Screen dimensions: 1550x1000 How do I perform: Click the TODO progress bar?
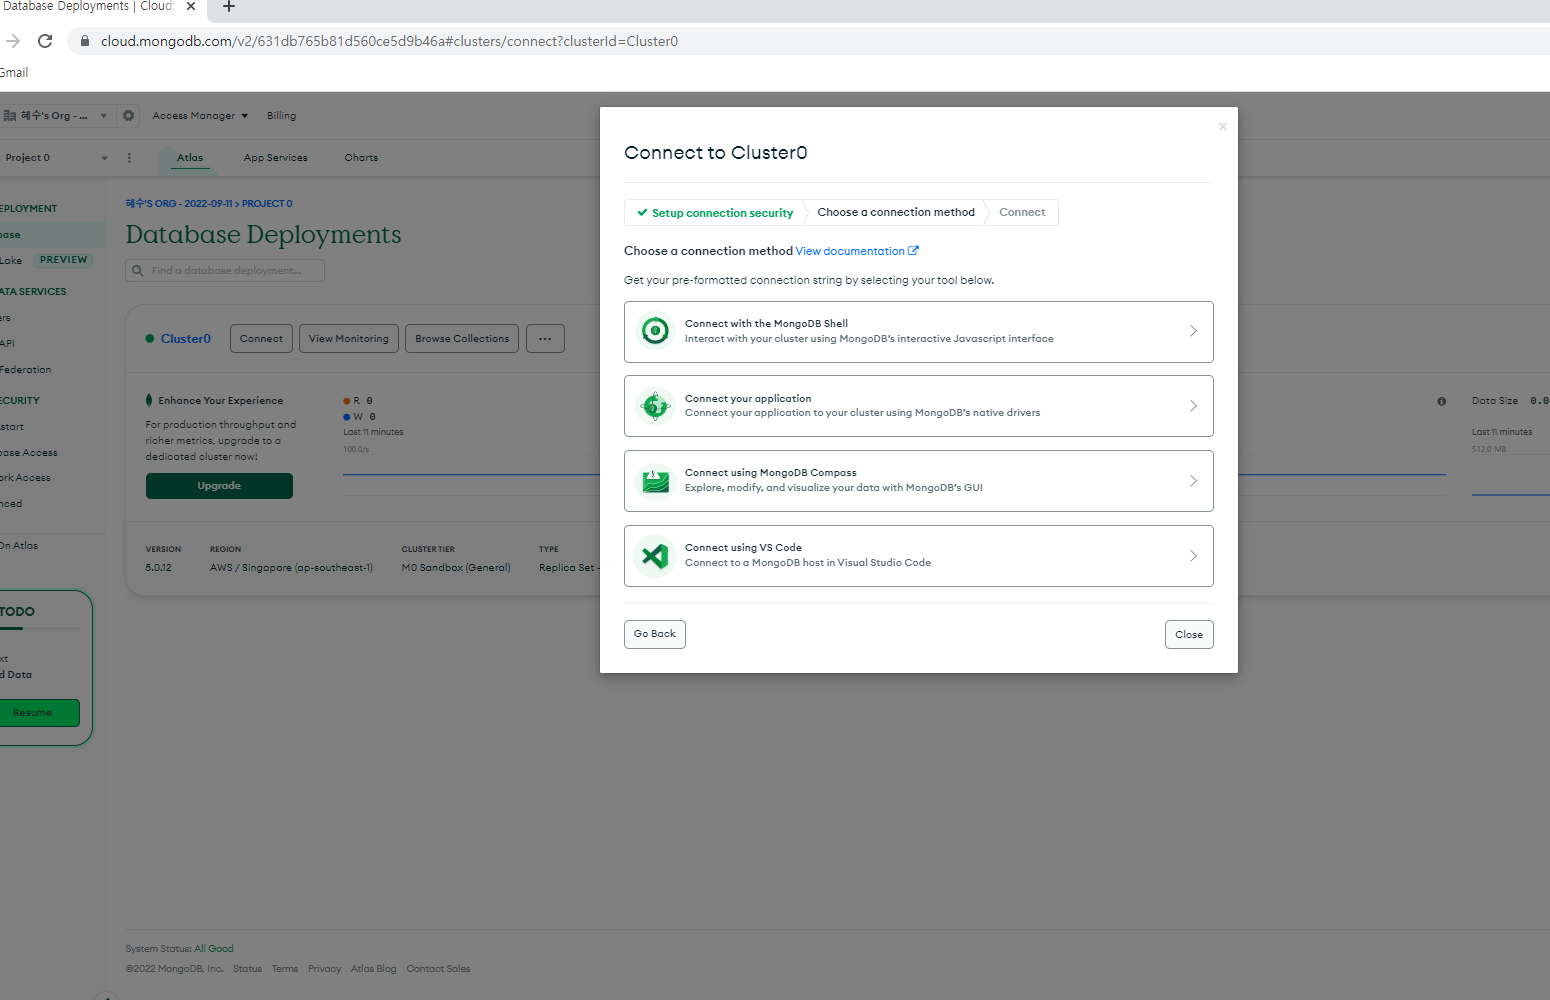click(x=40, y=628)
